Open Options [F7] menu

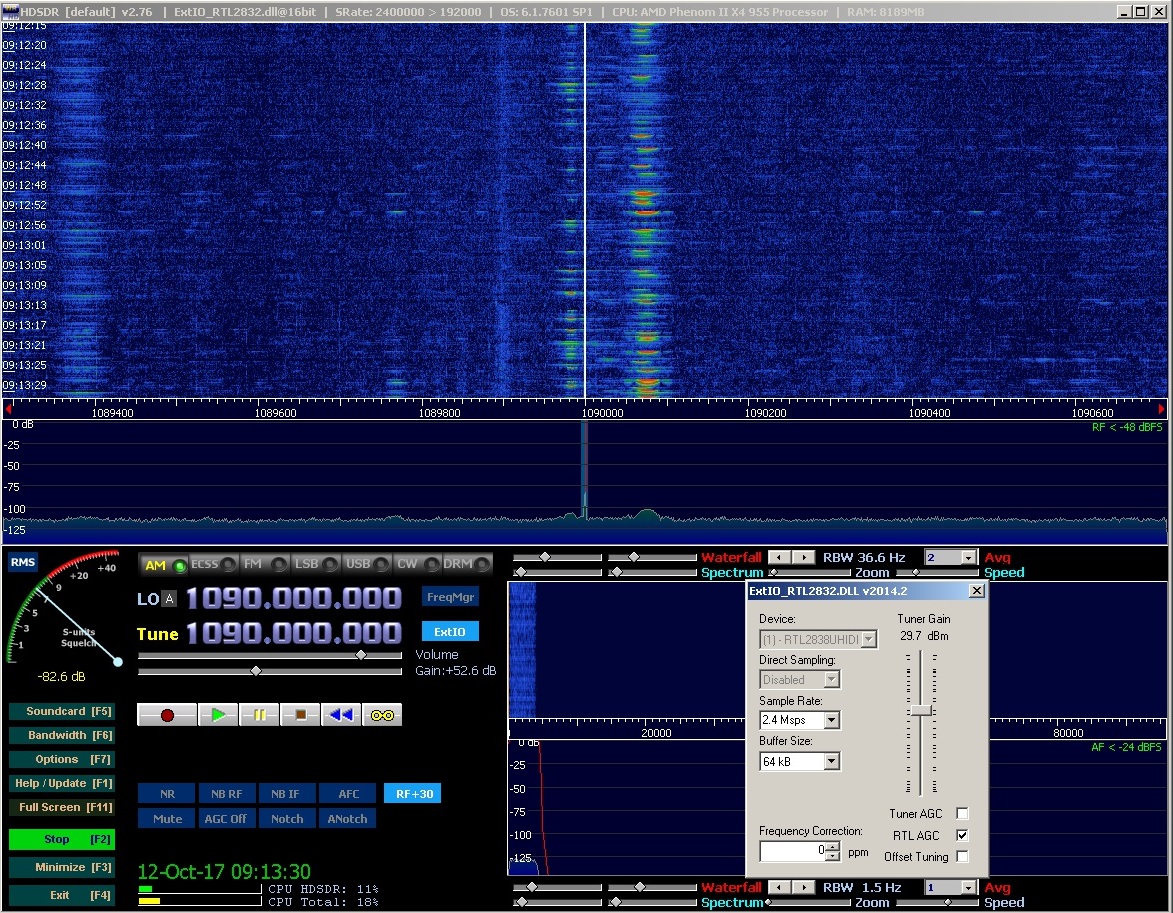pyautogui.click(x=62, y=759)
